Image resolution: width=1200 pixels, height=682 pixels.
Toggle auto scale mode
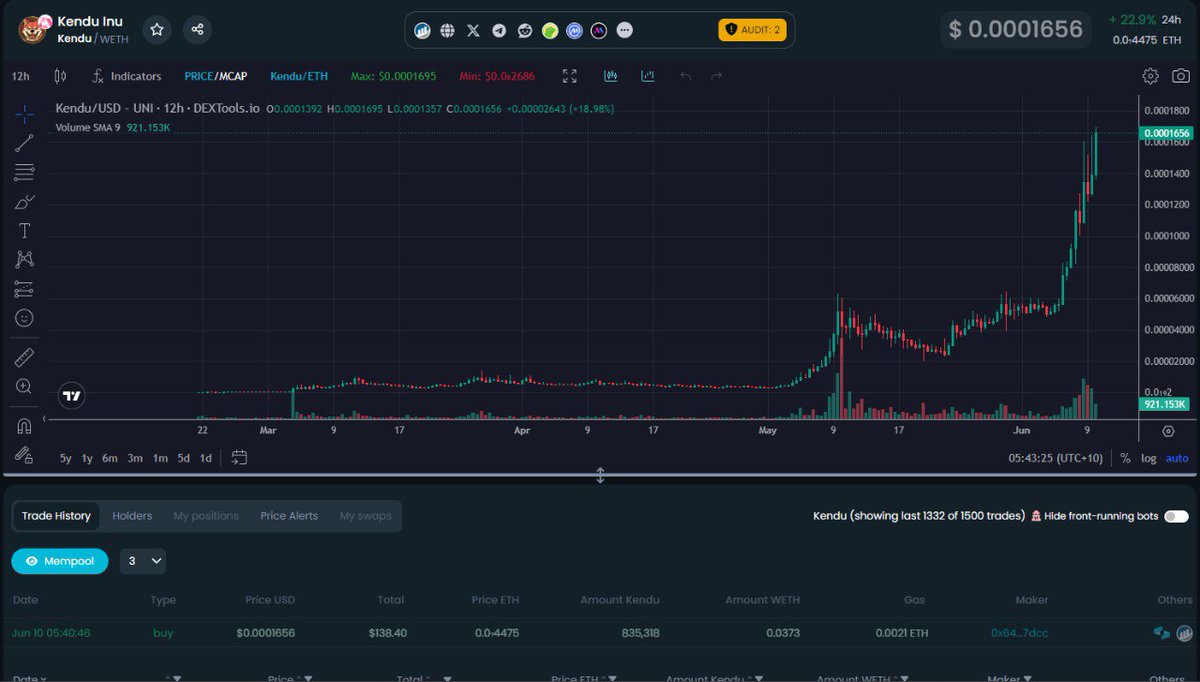tap(1178, 458)
